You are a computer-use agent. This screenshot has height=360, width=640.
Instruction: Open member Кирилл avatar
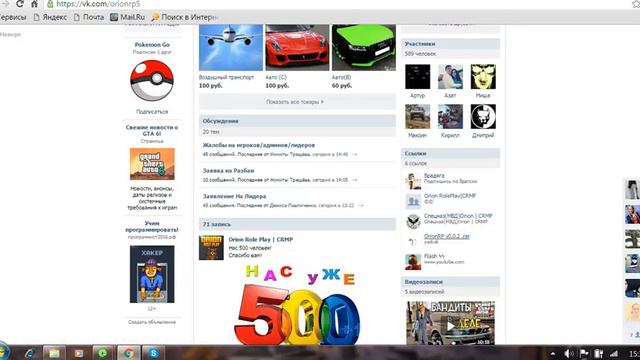450,116
